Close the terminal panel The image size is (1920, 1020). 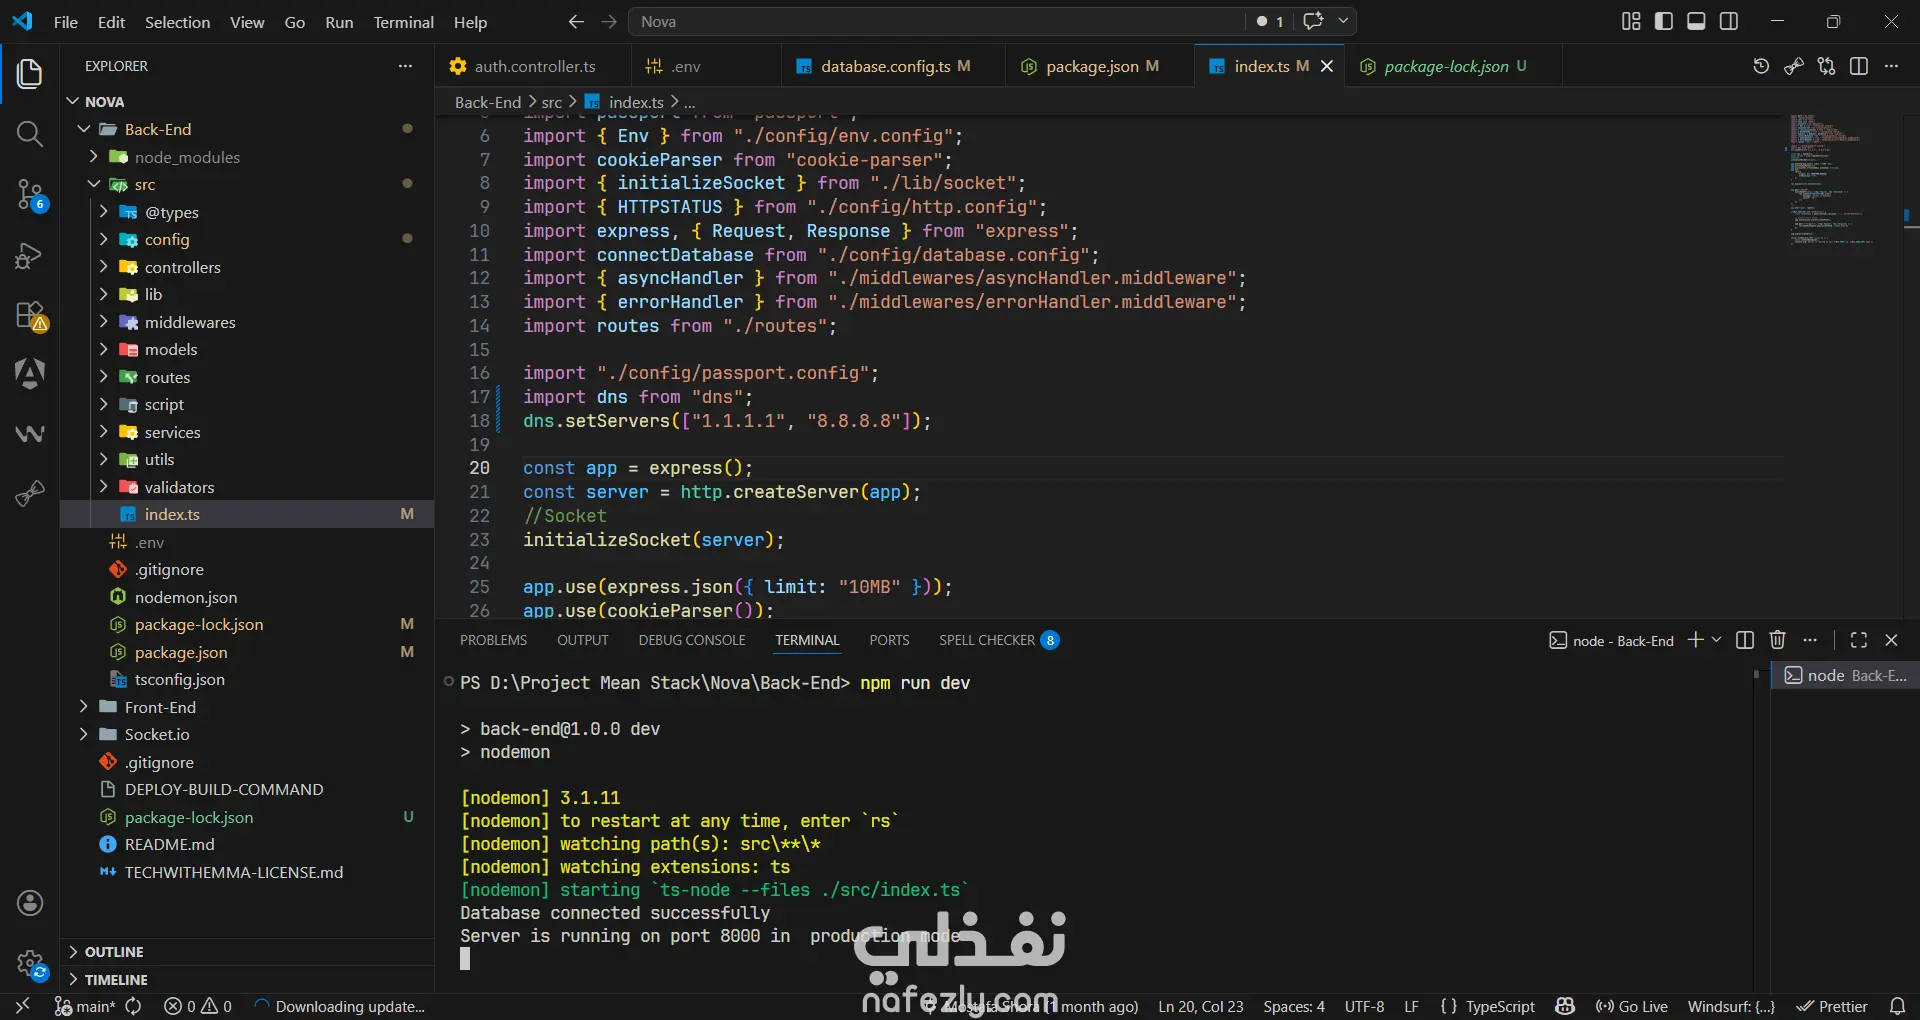tap(1891, 640)
